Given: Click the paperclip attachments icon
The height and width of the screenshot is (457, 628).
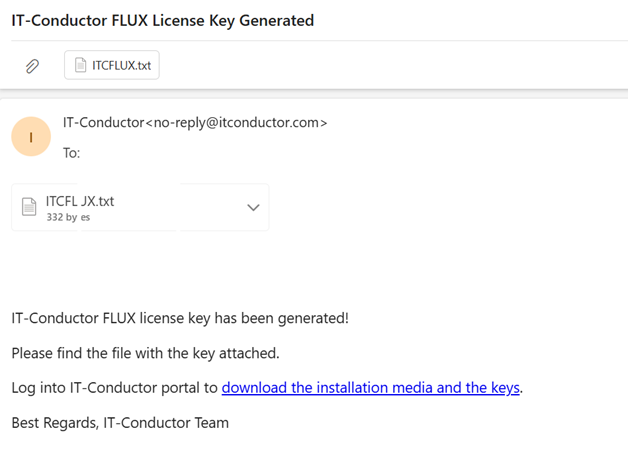Looking at the screenshot, I should [32, 66].
